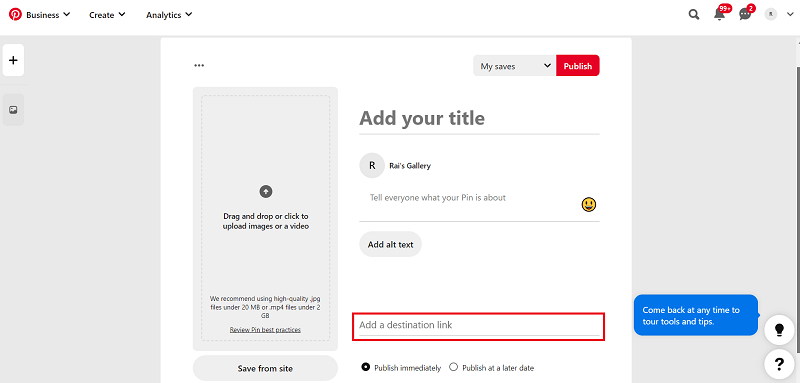Click the profile avatar in top bar

(770, 15)
